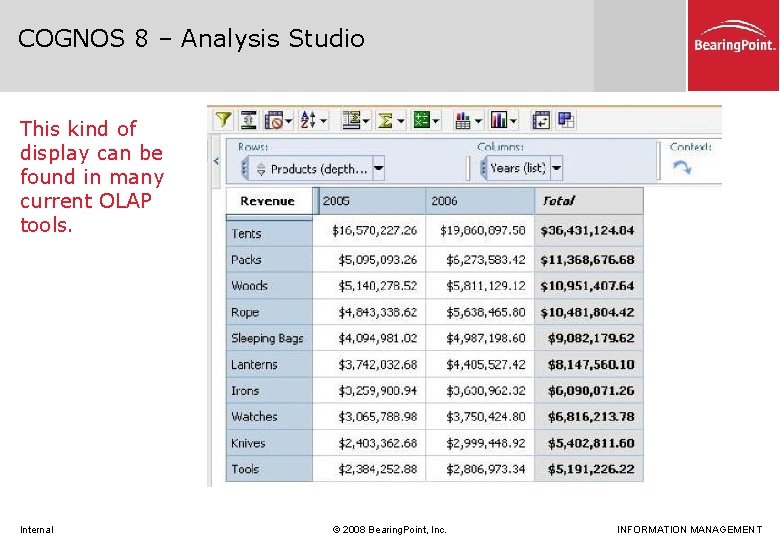Select the Sleeping Bags row header
780x540 pixels.
pyautogui.click(x=269, y=338)
